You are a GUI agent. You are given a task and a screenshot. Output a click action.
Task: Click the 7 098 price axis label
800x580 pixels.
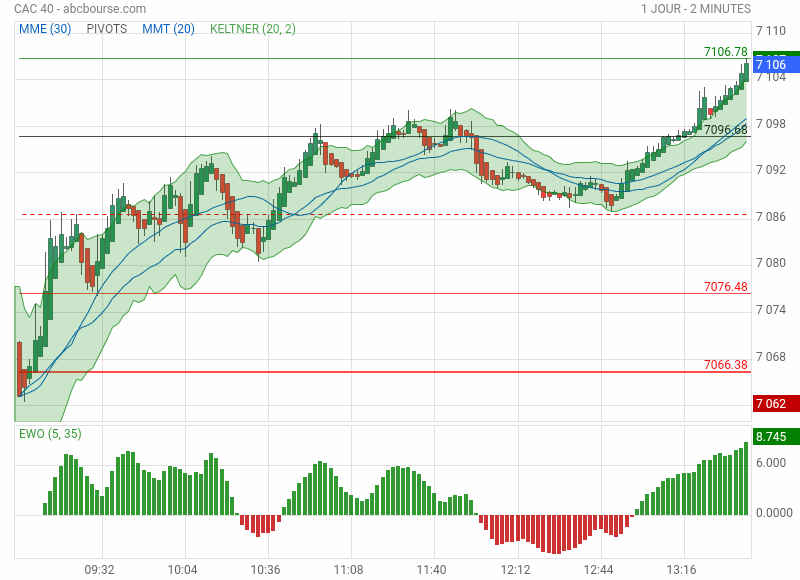click(x=771, y=124)
